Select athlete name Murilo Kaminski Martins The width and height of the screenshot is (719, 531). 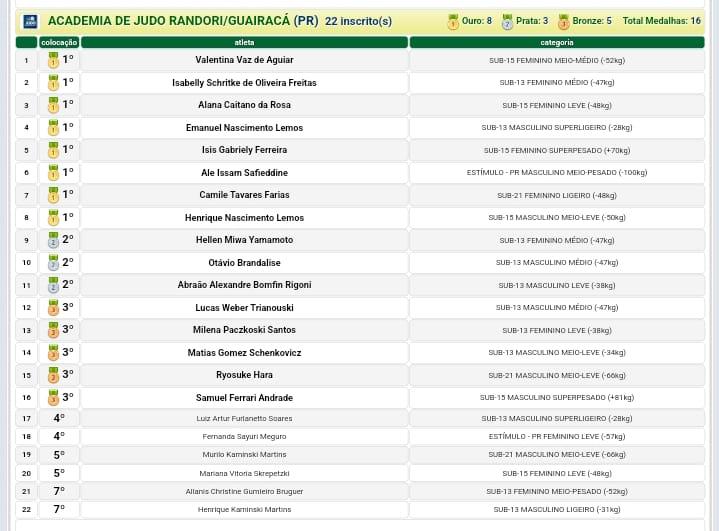(244, 454)
